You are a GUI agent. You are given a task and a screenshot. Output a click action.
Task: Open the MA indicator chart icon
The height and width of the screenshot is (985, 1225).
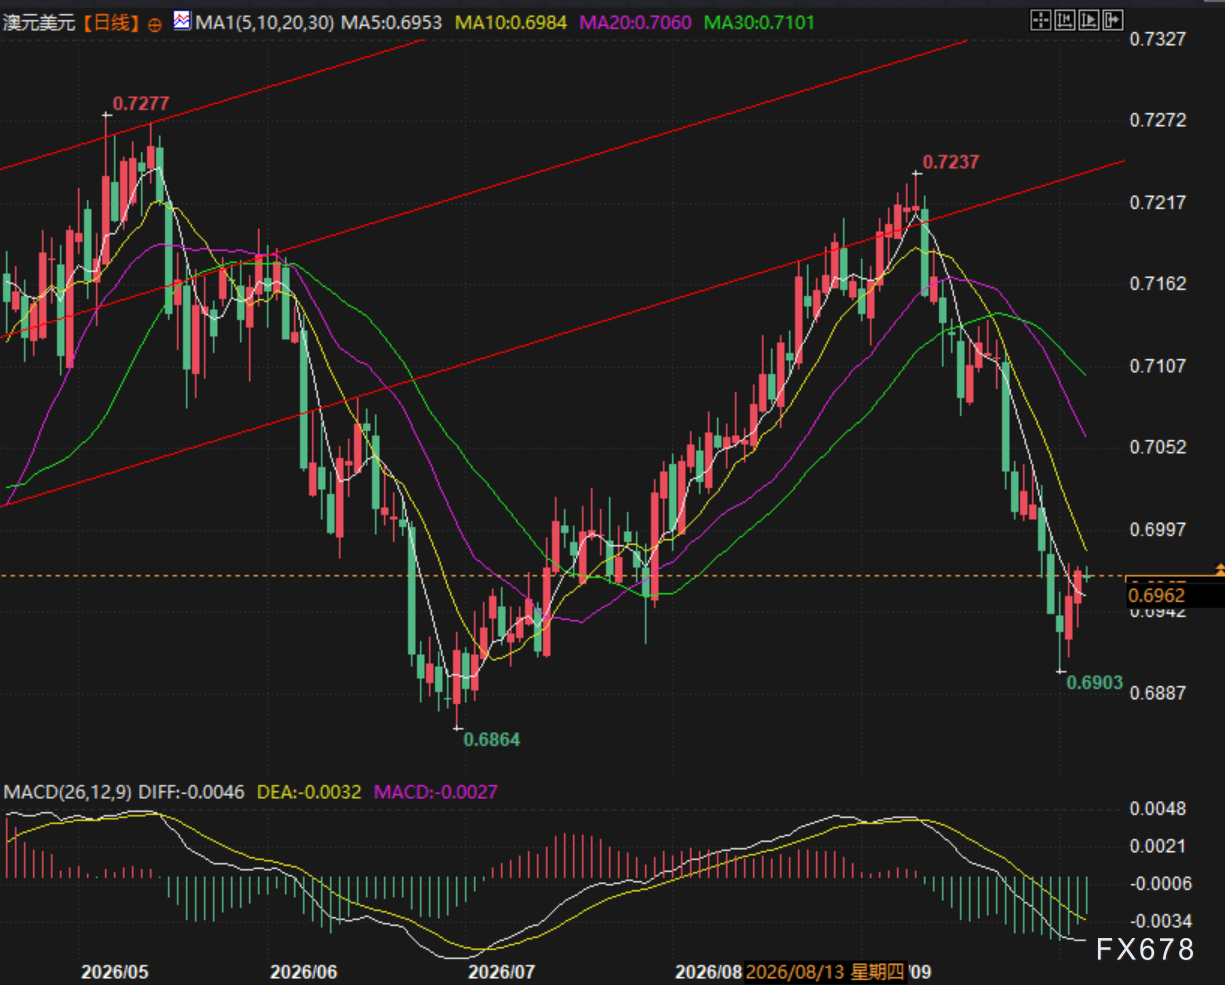181,20
